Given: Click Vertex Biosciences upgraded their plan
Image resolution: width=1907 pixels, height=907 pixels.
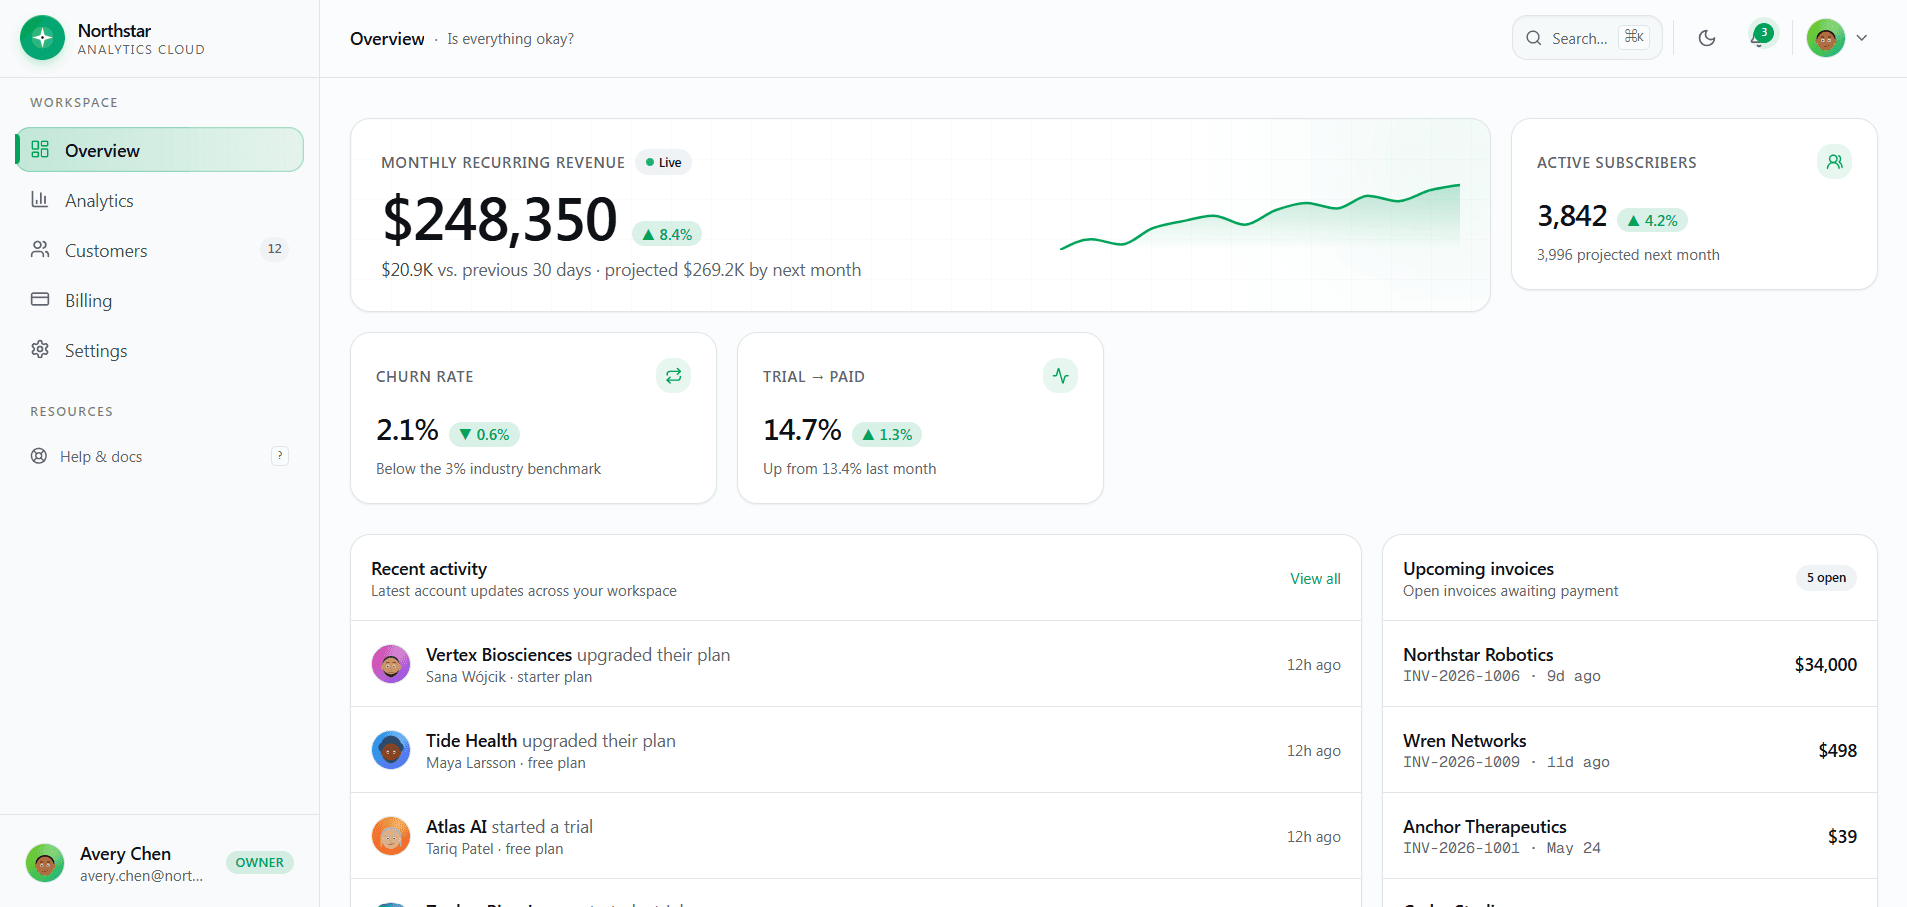Looking at the screenshot, I should pyautogui.click(x=578, y=655).
